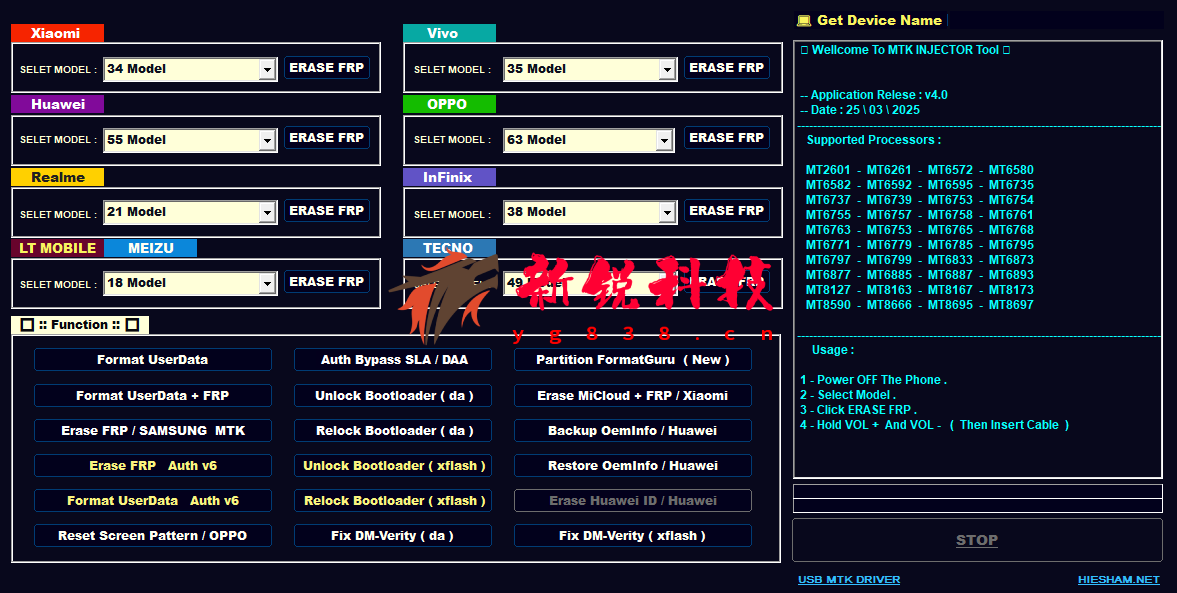
Task: Click Auth Bypass SLA / DAA
Action: pyautogui.click(x=393, y=360)
